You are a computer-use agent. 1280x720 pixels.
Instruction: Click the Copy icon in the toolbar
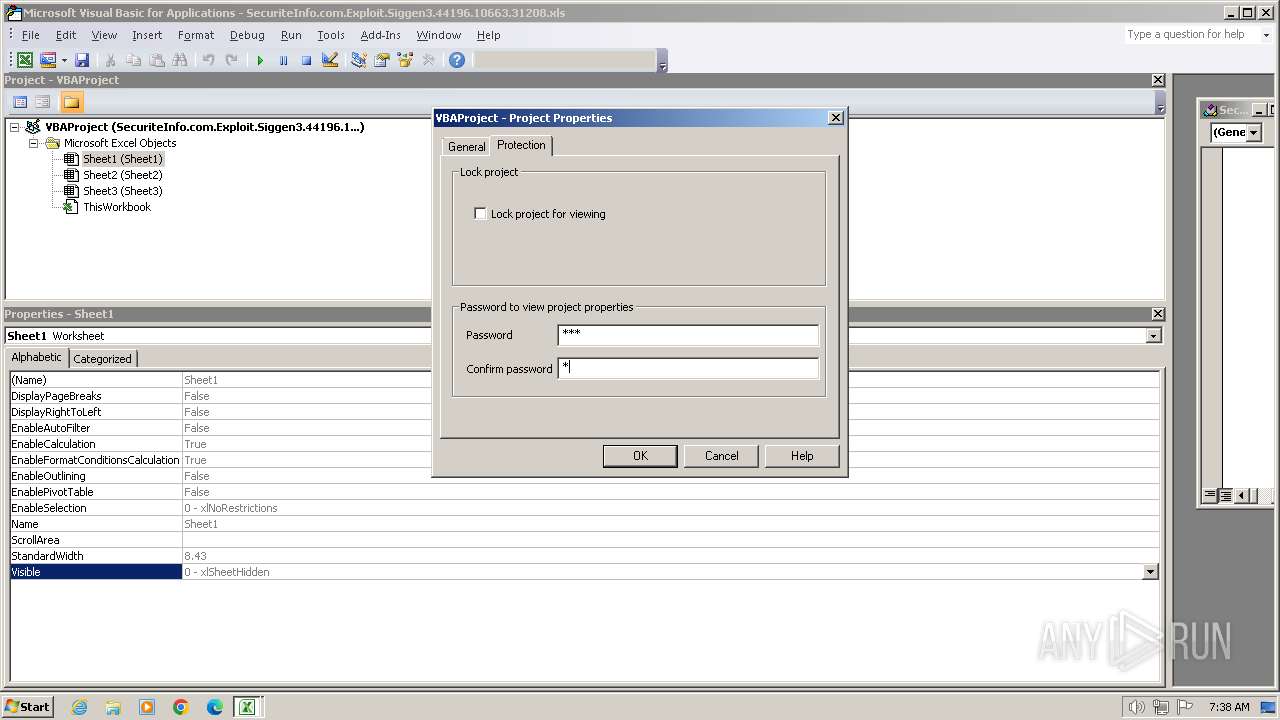tap(133, 60)
